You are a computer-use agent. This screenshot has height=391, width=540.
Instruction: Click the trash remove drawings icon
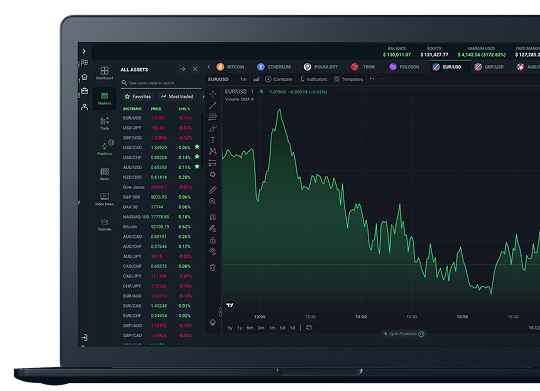click(213, 267)
